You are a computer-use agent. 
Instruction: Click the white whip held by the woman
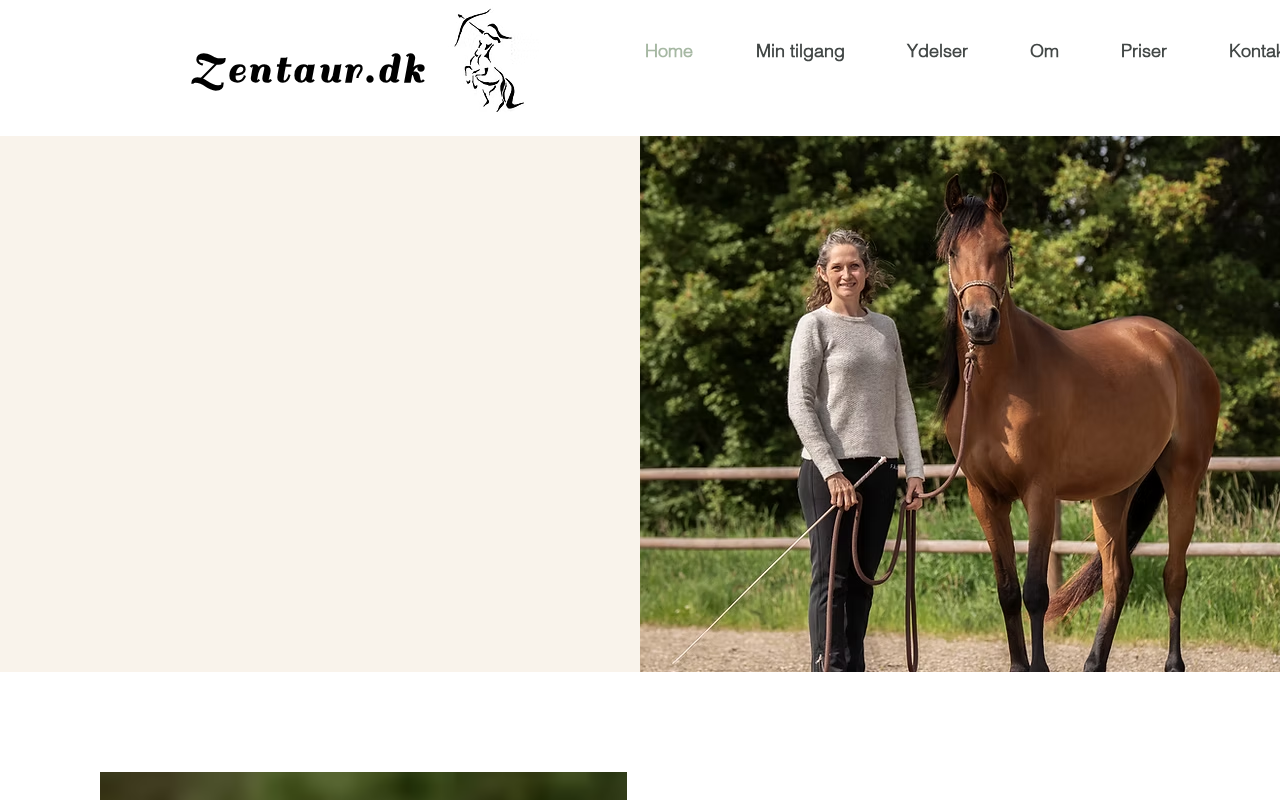click(x=778, y=562)
